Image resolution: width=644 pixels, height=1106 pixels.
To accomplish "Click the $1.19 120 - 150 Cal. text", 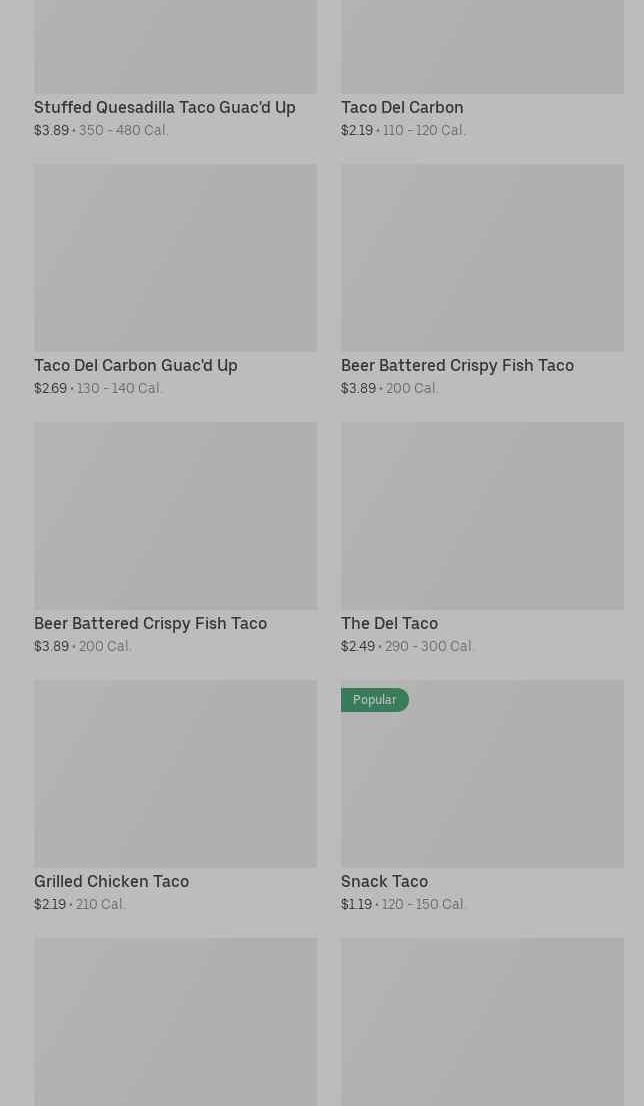I will coord(403,904).
